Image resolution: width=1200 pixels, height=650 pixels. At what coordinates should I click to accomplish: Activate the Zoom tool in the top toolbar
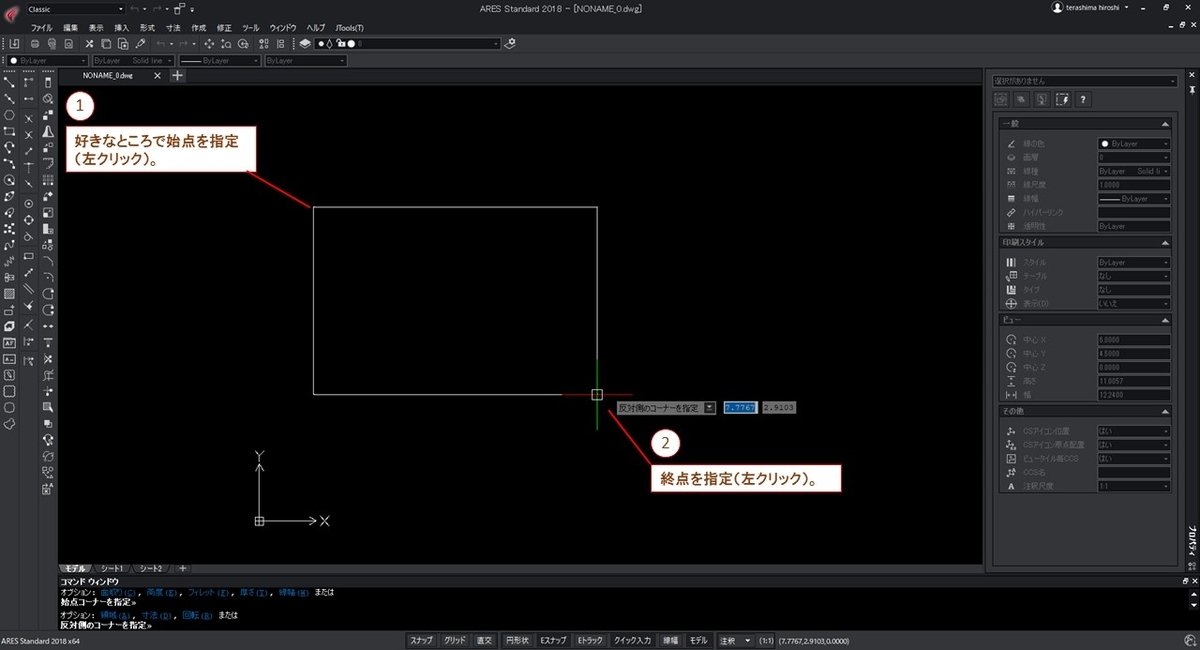click(225, 44)
